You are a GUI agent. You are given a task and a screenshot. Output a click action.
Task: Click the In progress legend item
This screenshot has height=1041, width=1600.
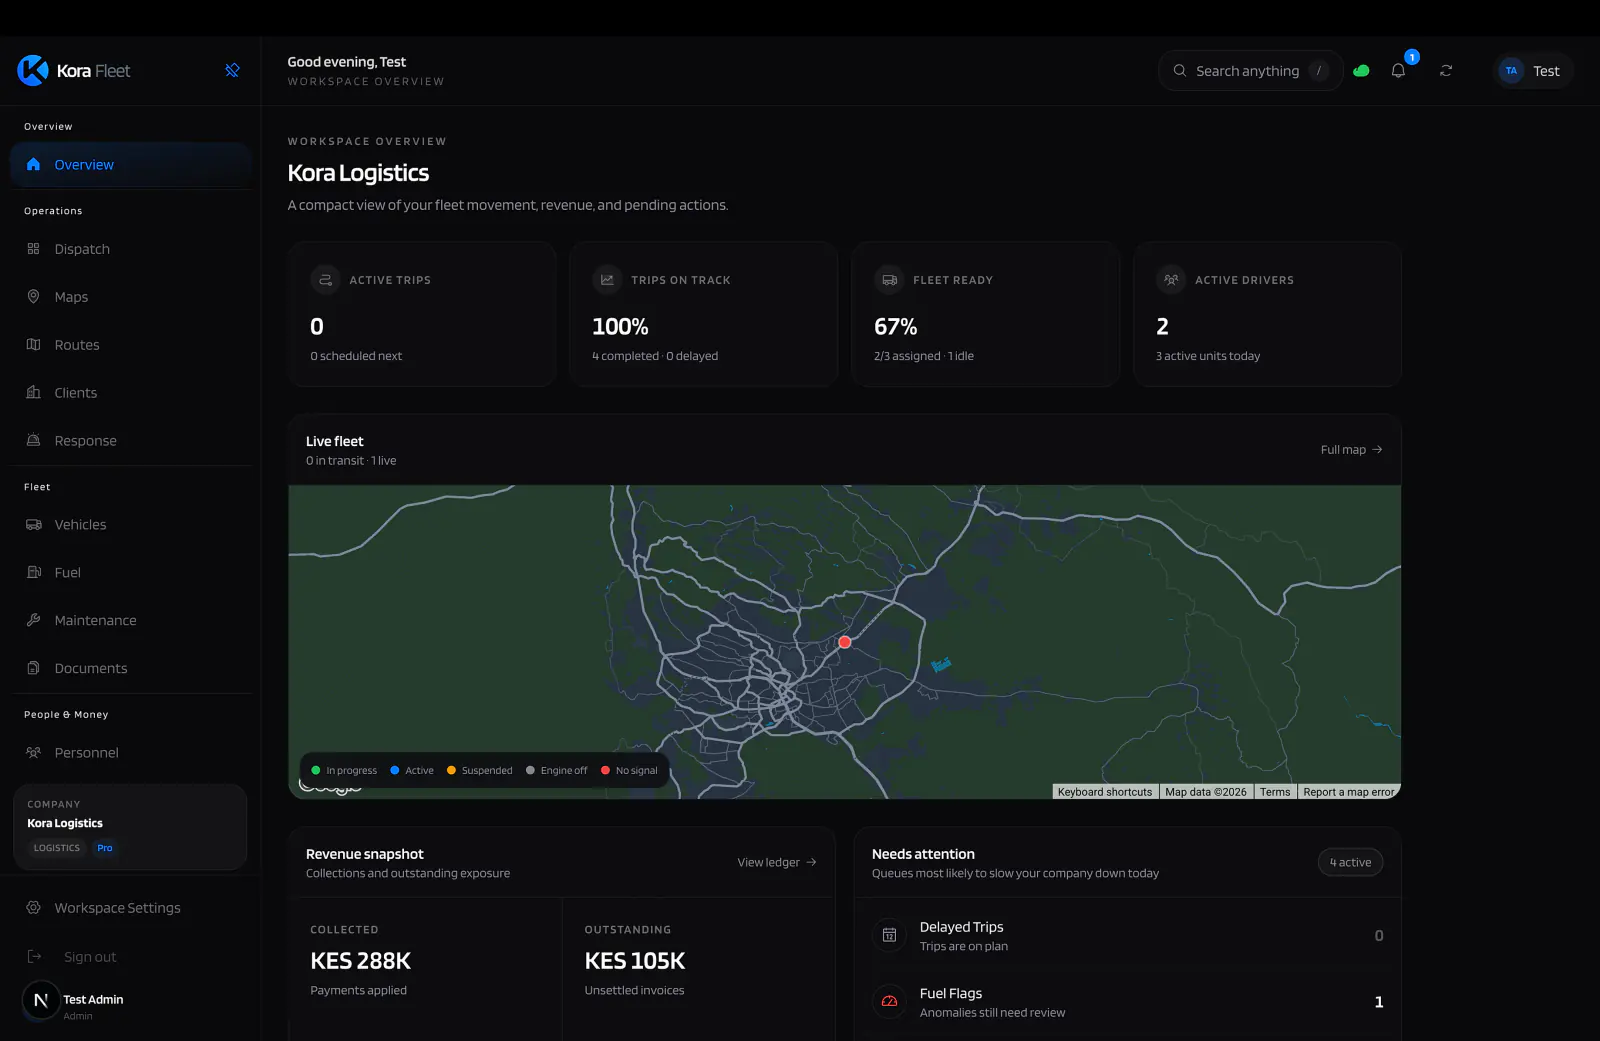[344, 771]
